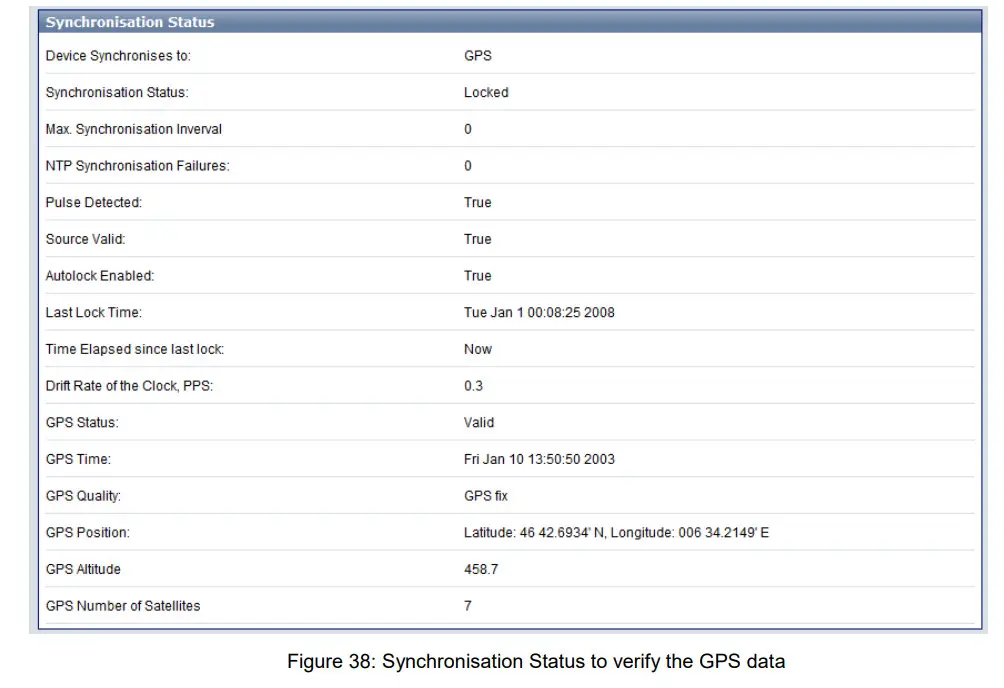Select the GPS Time value 'Fri Jan 10 13:50:50 2003'
The height and width of the screenshot is (688, 1004).
[x=539, y=459]
